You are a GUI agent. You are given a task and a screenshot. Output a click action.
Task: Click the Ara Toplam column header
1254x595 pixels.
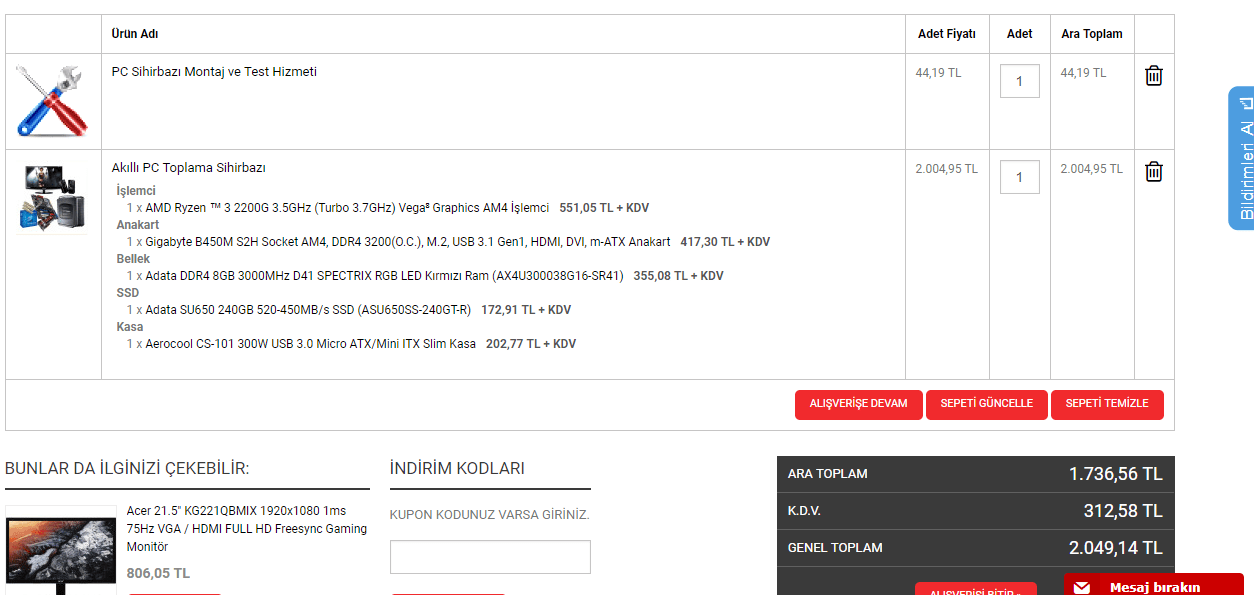click(1092, 34)
